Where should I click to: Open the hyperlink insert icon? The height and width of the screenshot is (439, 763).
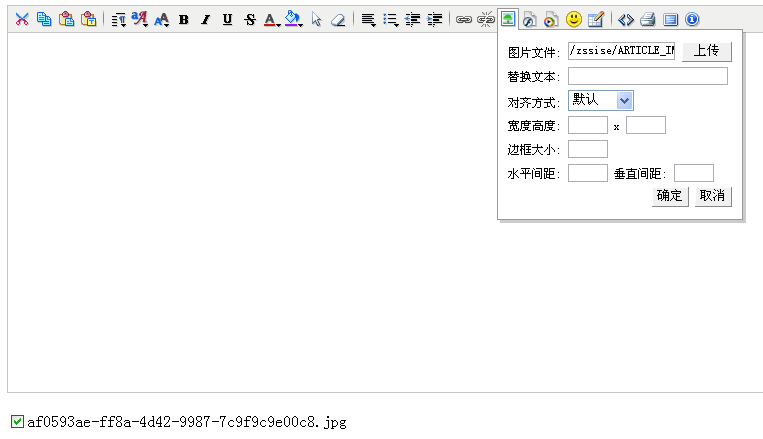coord(463,19)
